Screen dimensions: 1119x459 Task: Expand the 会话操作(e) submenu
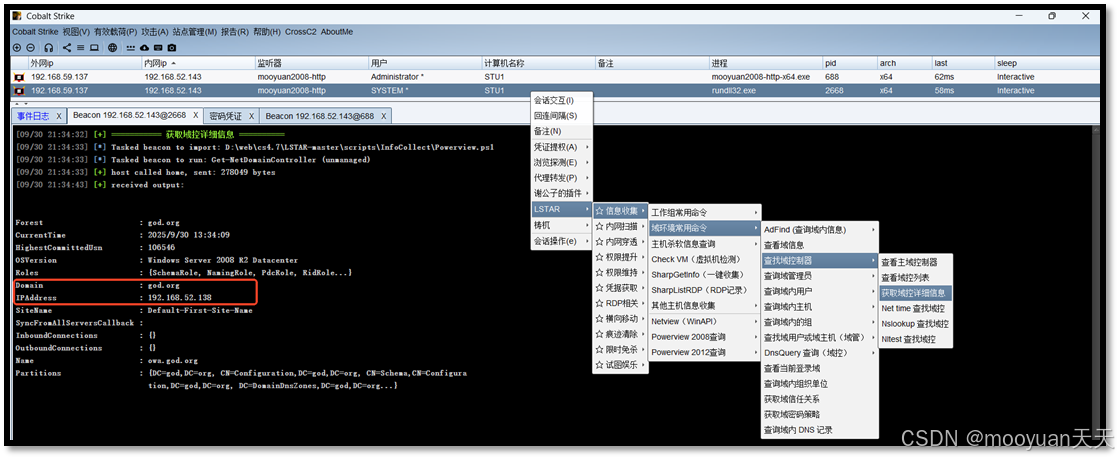tap(562, 241)
